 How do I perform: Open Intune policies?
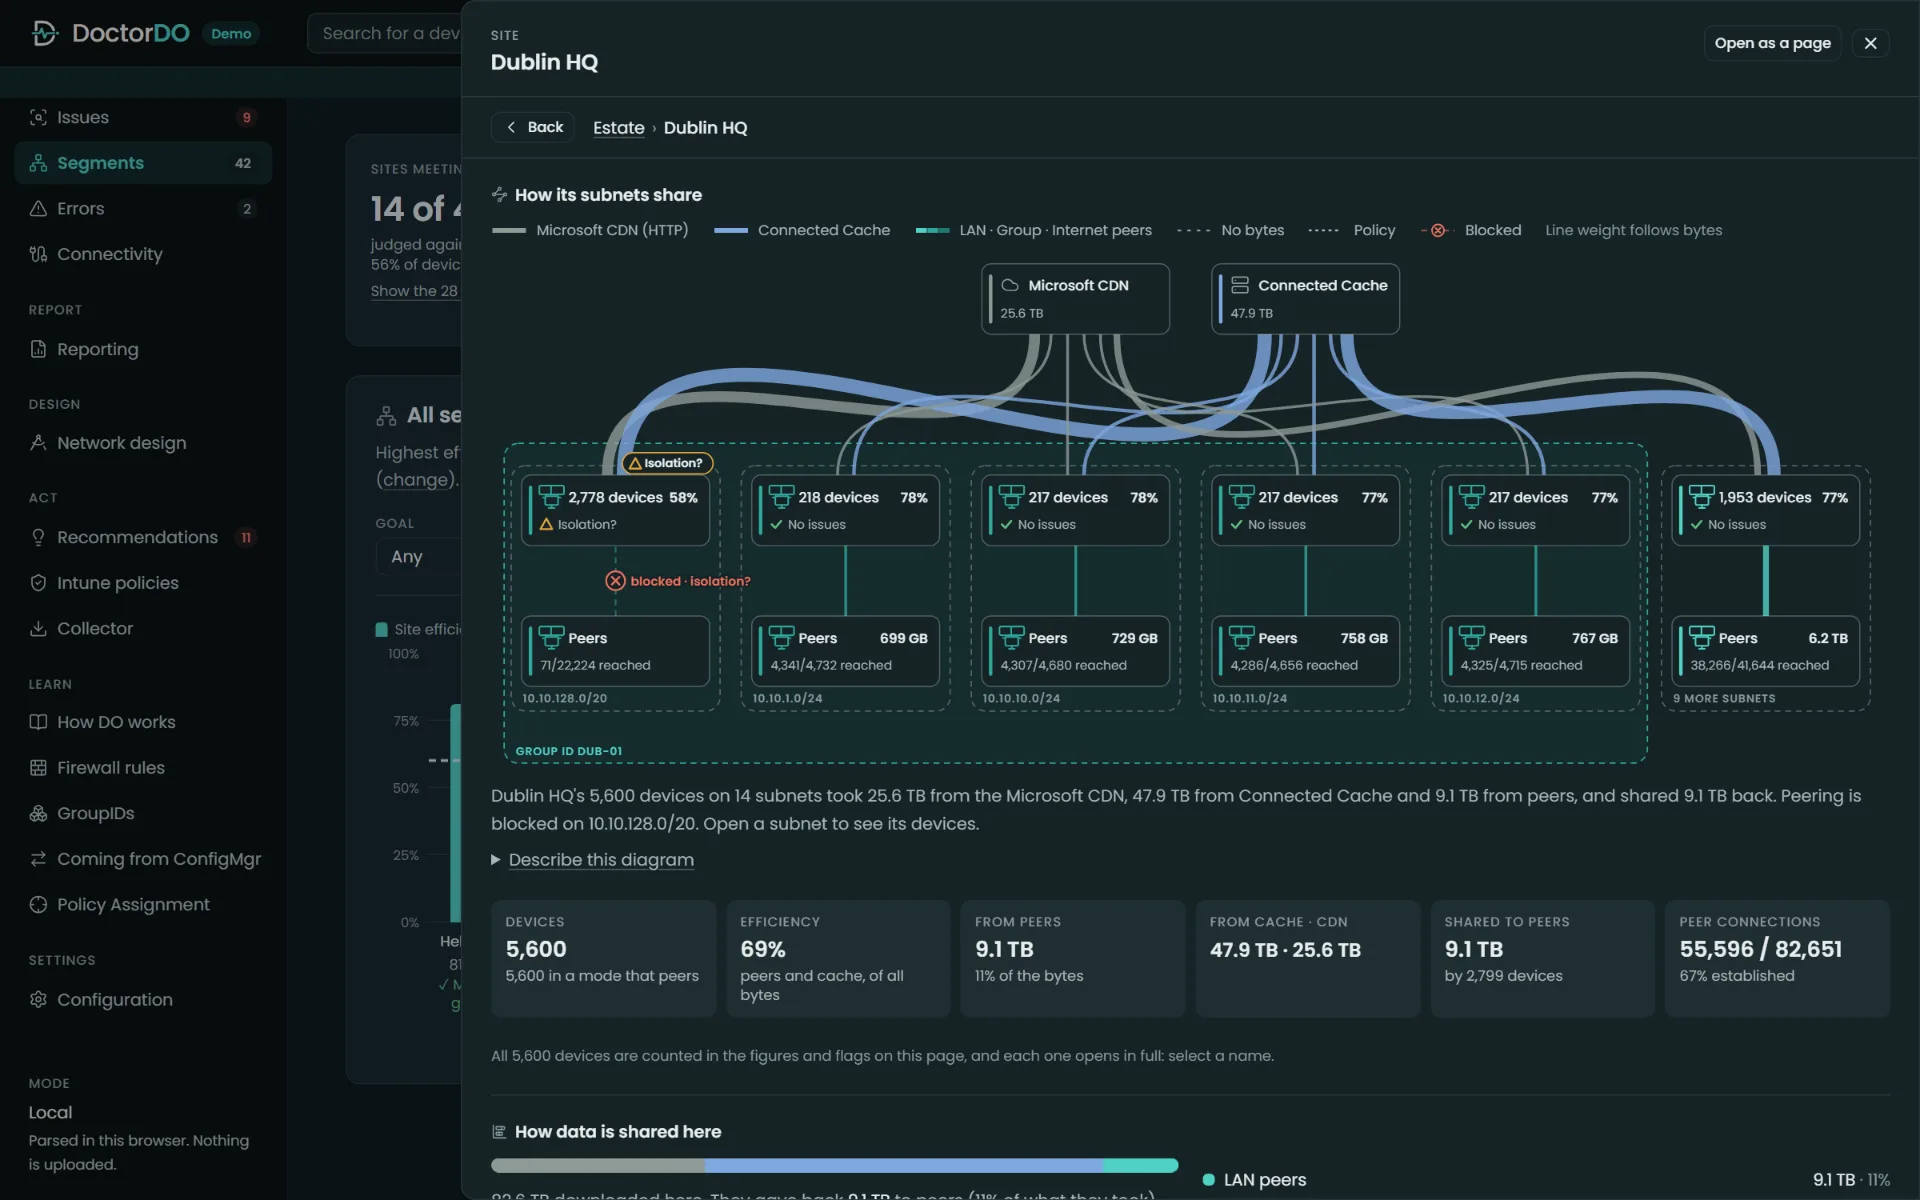[x=143, y=583]
